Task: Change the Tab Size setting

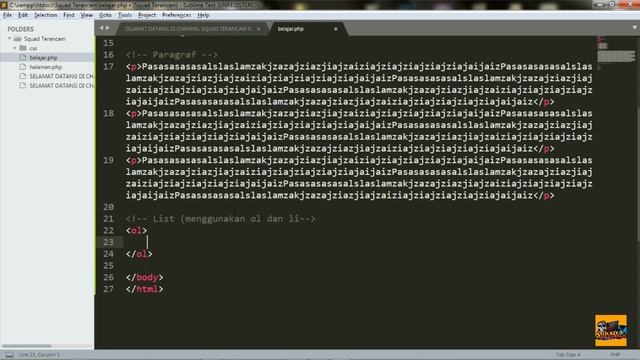Action: click(x=568, y=355)
